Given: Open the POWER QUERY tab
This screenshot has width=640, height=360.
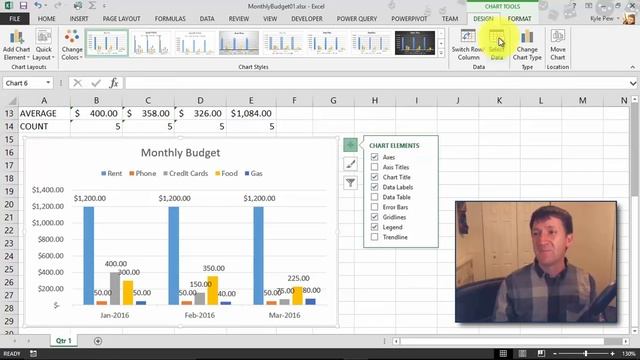Looking at the screenshot, I should 357,19.
